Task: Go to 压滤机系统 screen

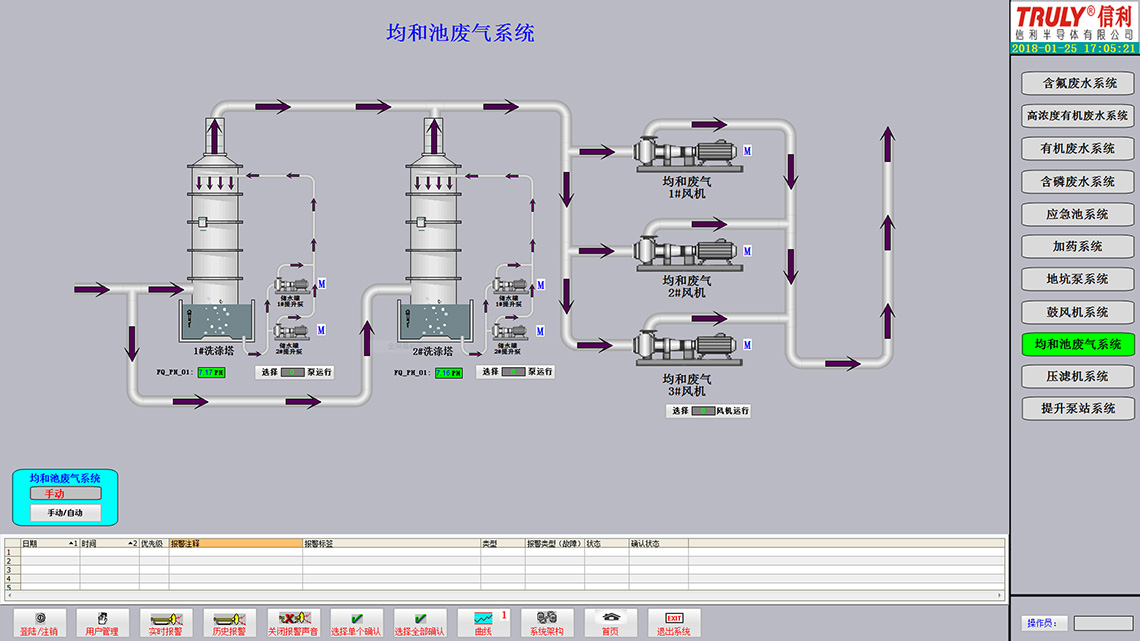Action: 1078,376
